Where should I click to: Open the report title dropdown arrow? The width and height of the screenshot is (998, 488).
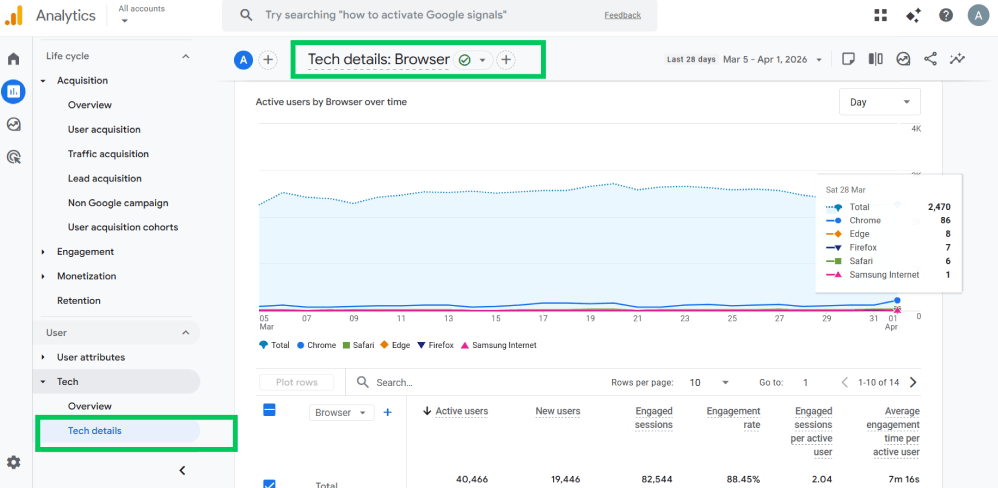coord(482,60)
